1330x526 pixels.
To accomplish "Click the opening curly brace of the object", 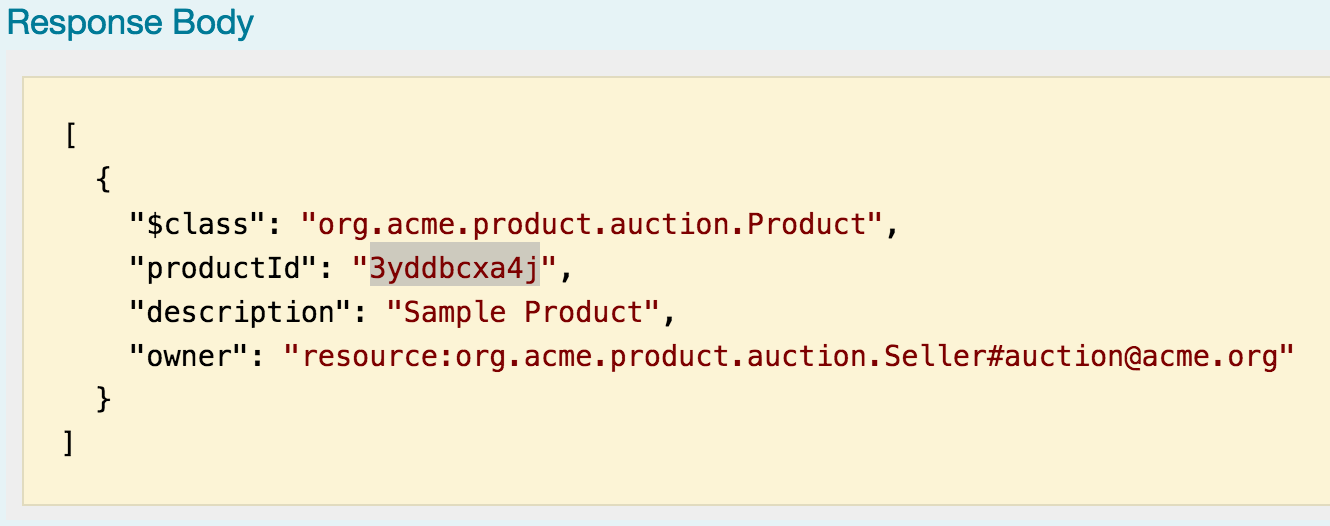I will point(103,180).
